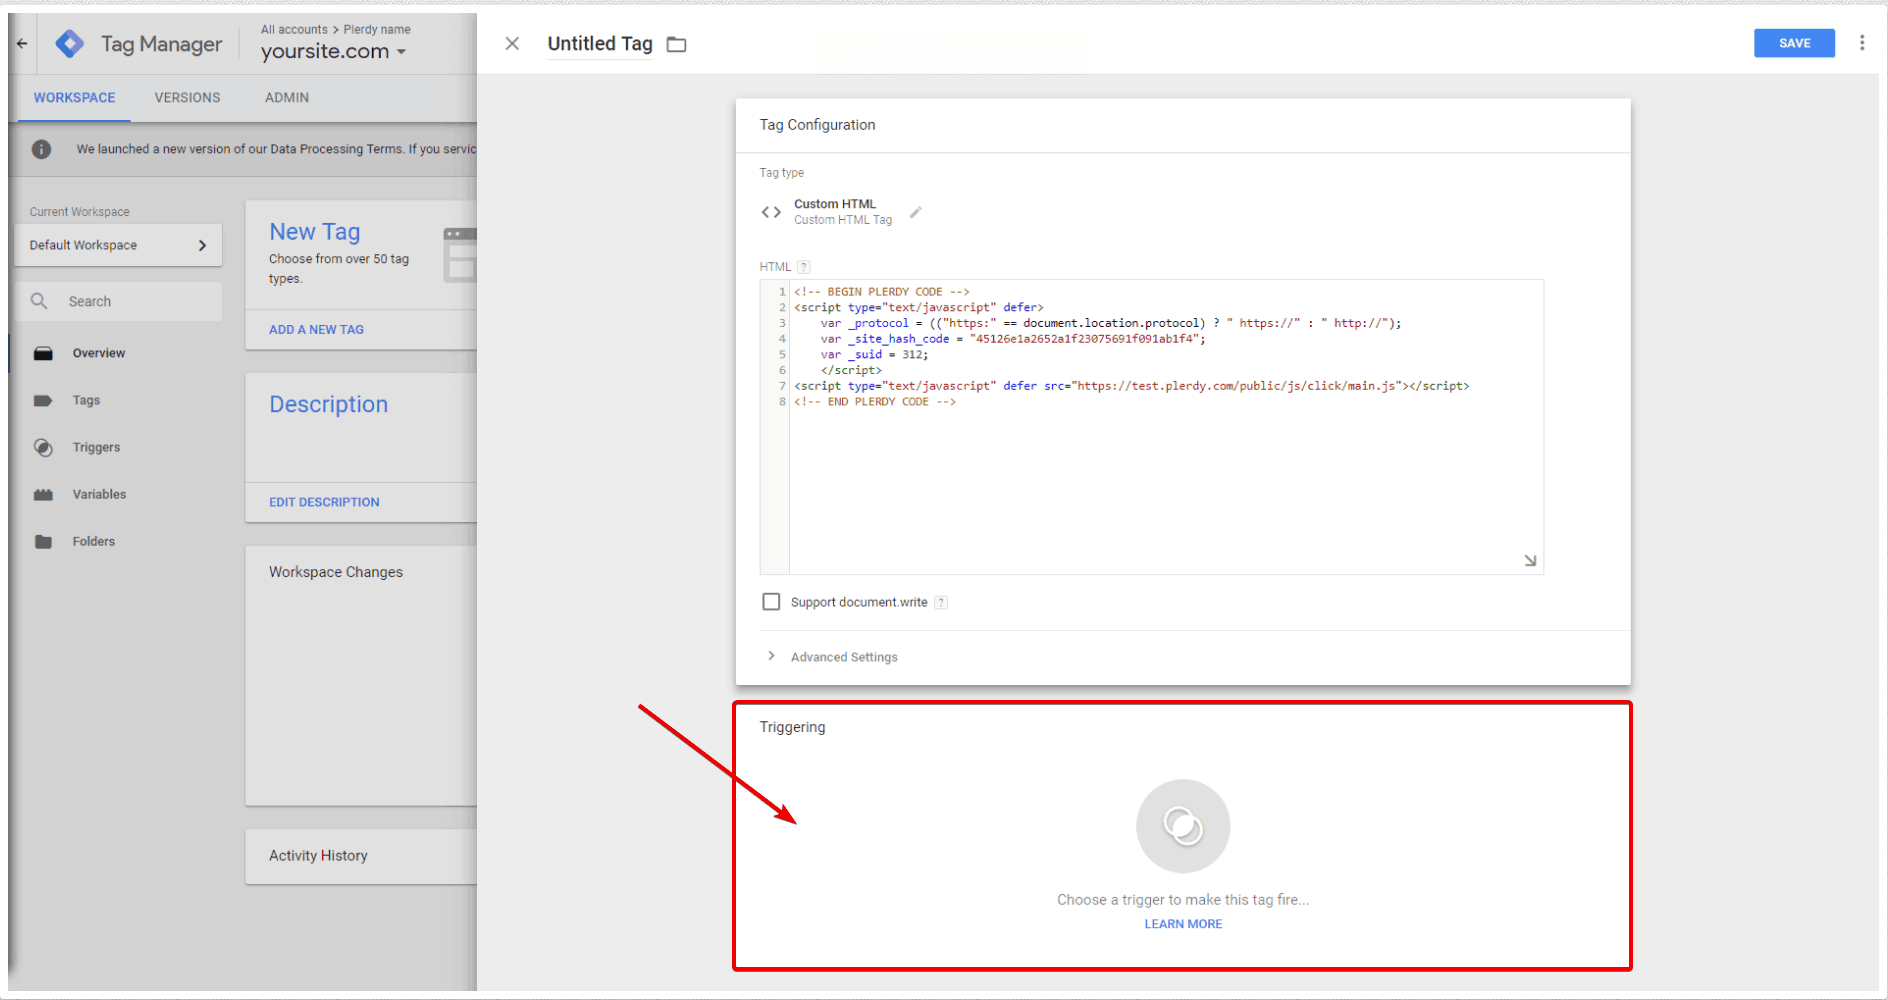Open the yoursite.com container dropdown
The width and height of the screenshot is (1888, 1000).
tap(334, 51)
